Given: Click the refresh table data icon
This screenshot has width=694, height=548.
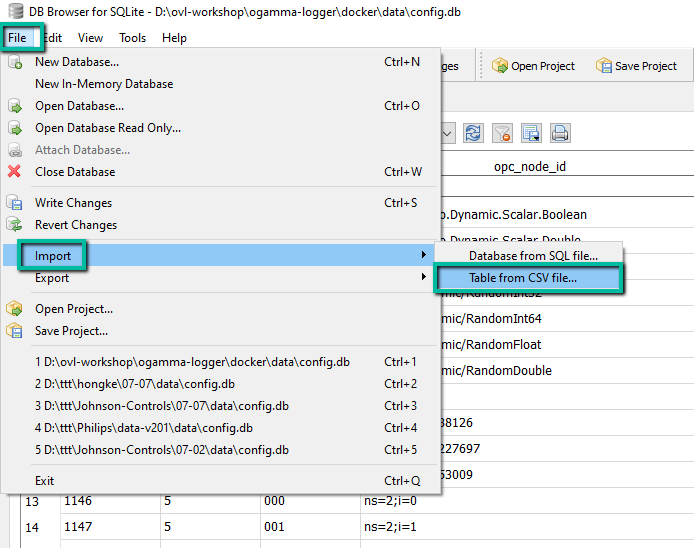Looking at the screenshot, I should (x=473, y=133).
